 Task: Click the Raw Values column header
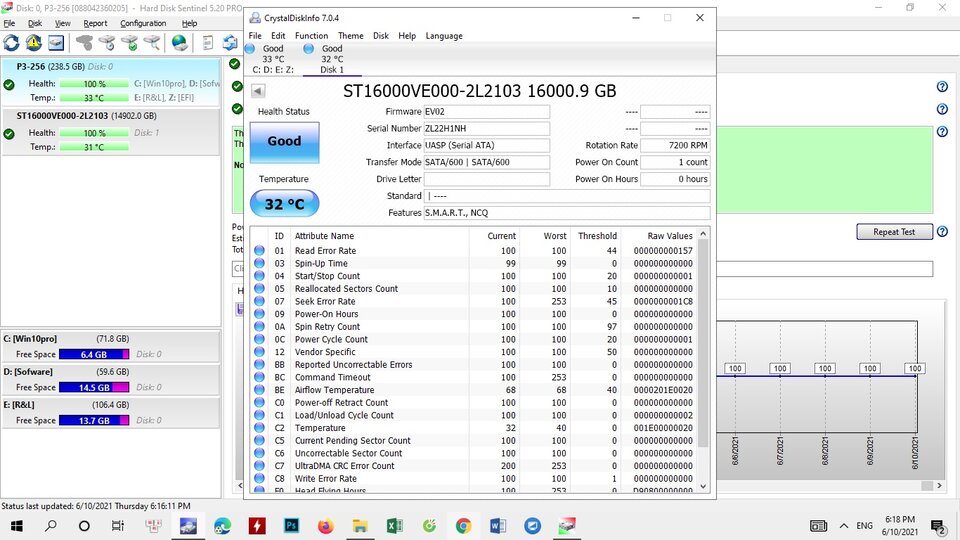tap(670, 236)
